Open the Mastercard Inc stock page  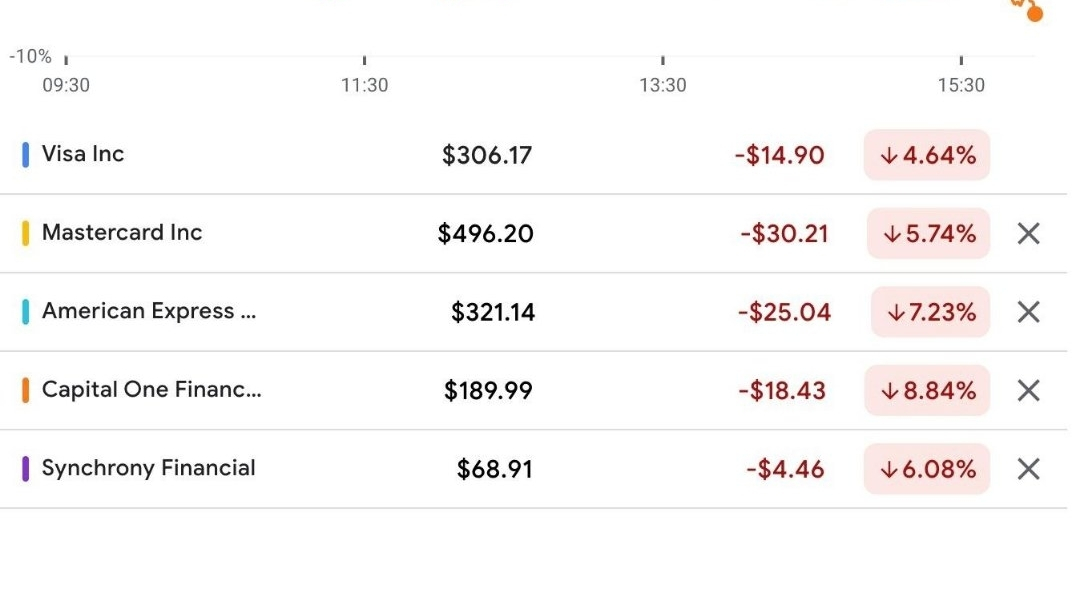point(122,233)
